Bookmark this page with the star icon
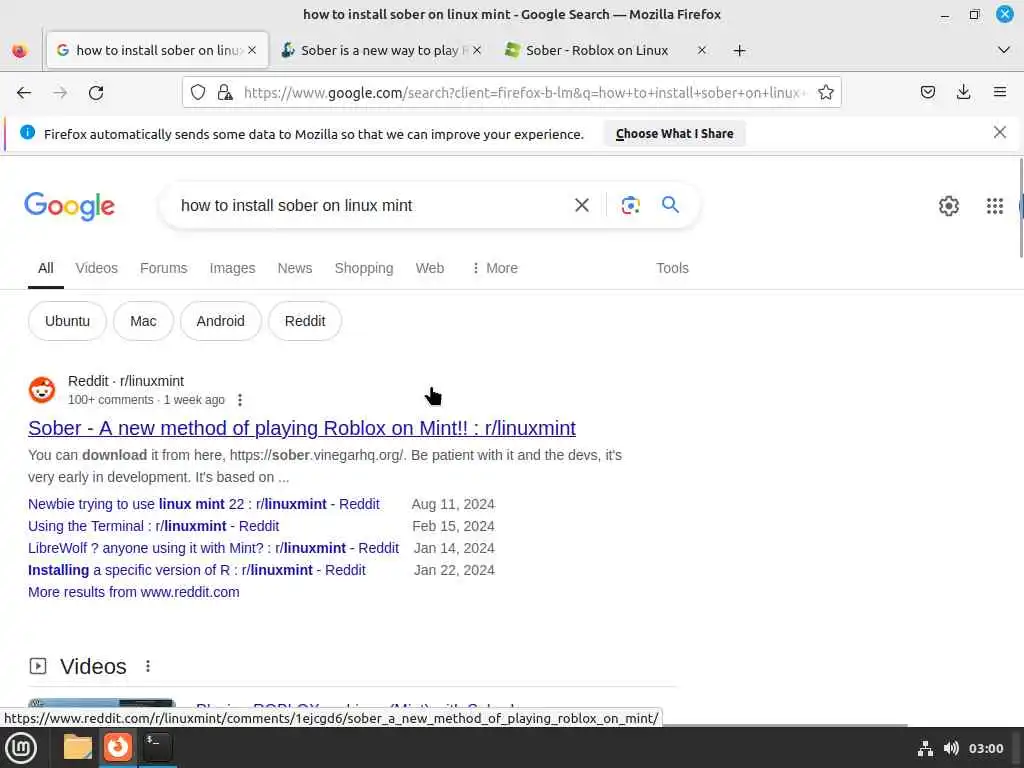This screenshot has height=768, width=1024. tap(825, 93)
